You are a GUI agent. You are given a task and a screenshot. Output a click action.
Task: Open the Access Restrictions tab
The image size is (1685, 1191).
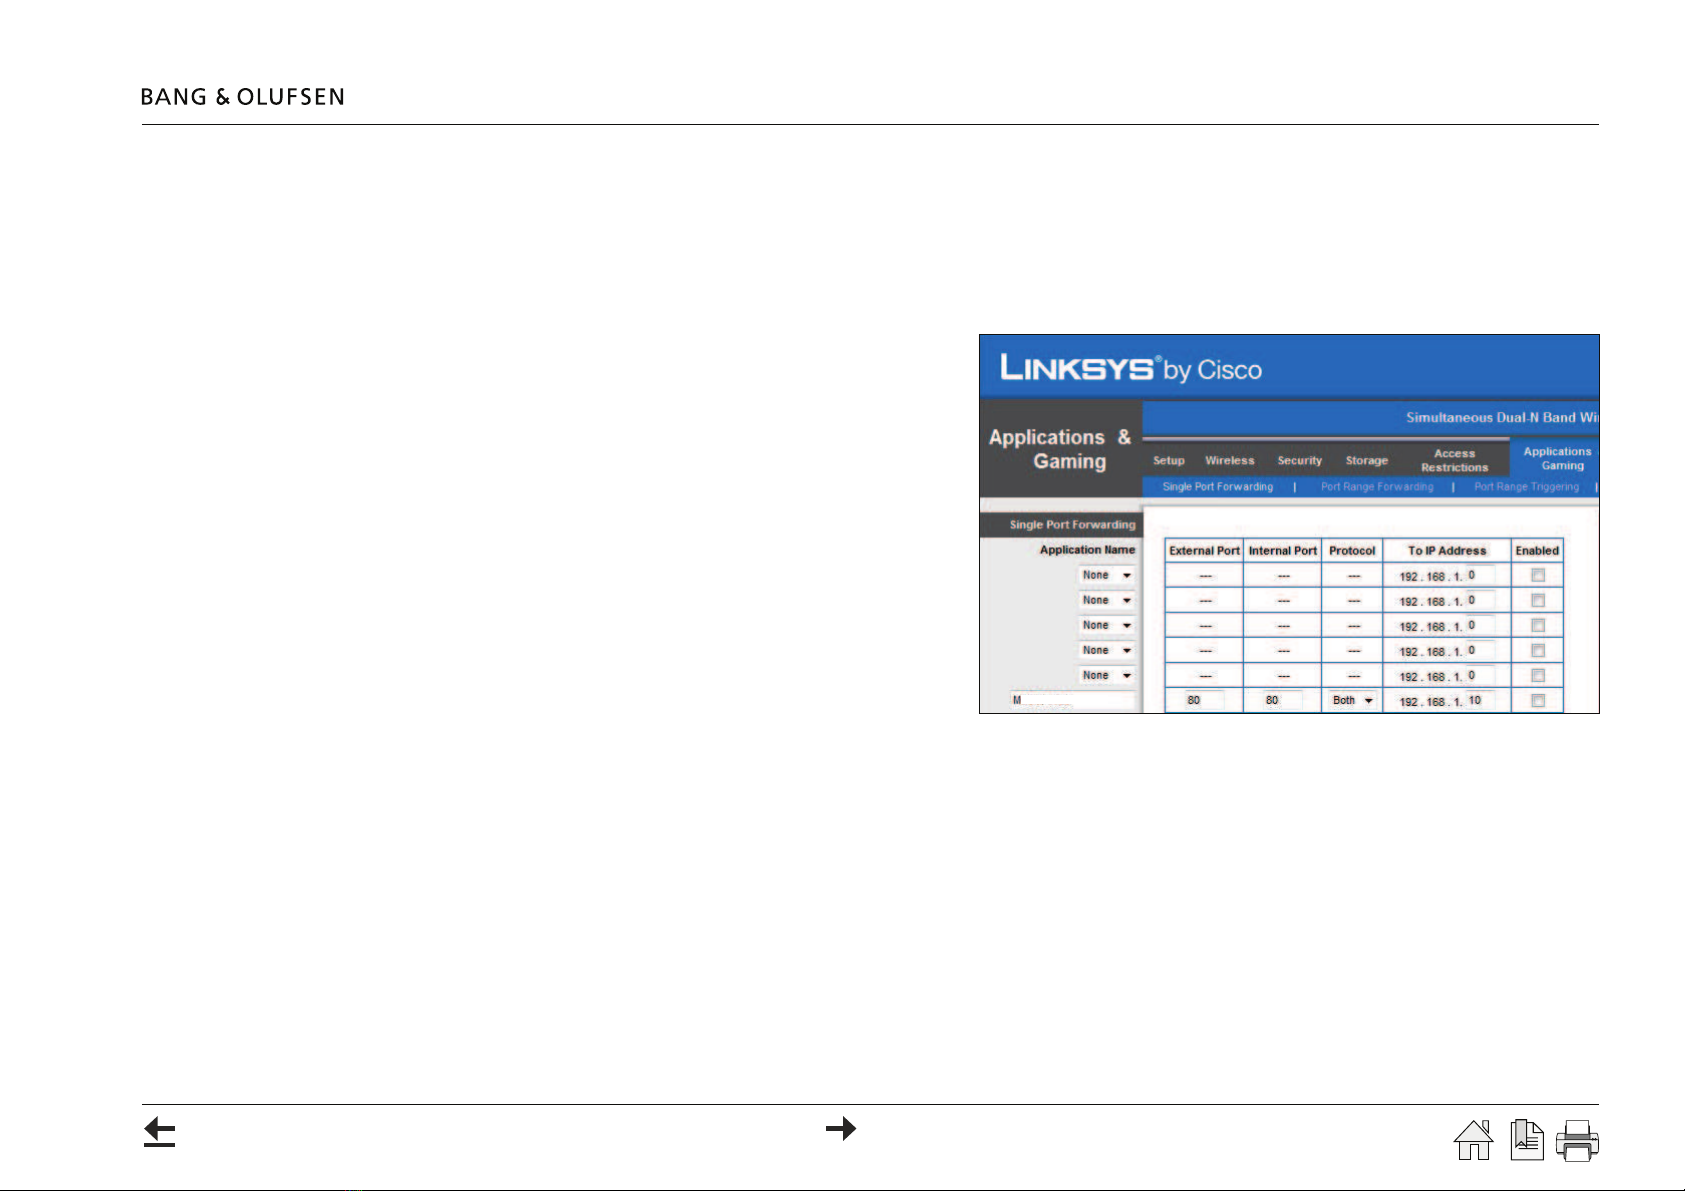(1455, 460)
